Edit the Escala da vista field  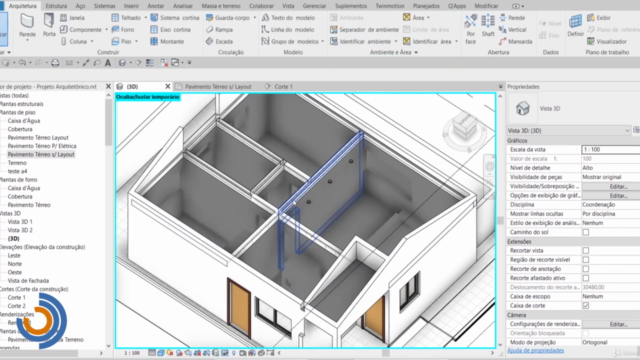pyautogui.click(x=611, y=150)
